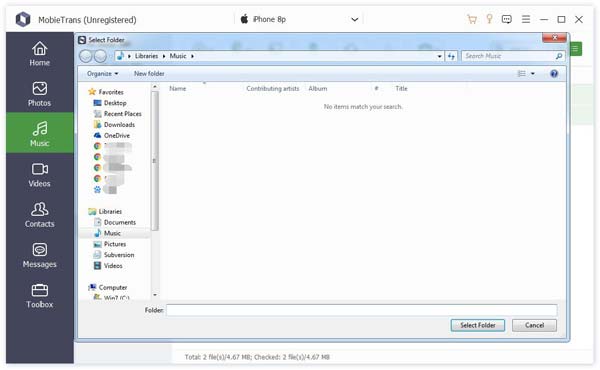Change the view with the views icon
The image size is (600, 370).
(522, 73)
